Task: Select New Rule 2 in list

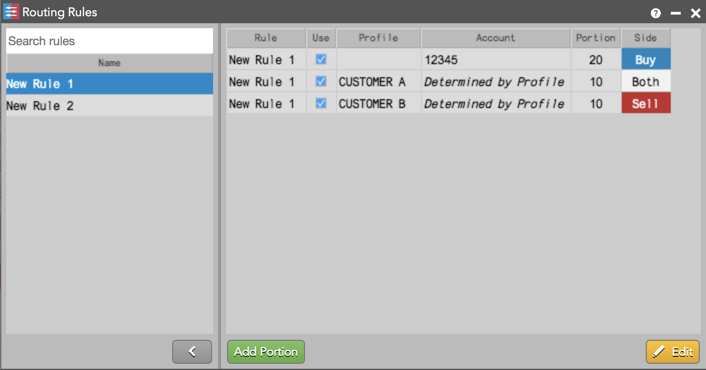Action: pos(109,106)
